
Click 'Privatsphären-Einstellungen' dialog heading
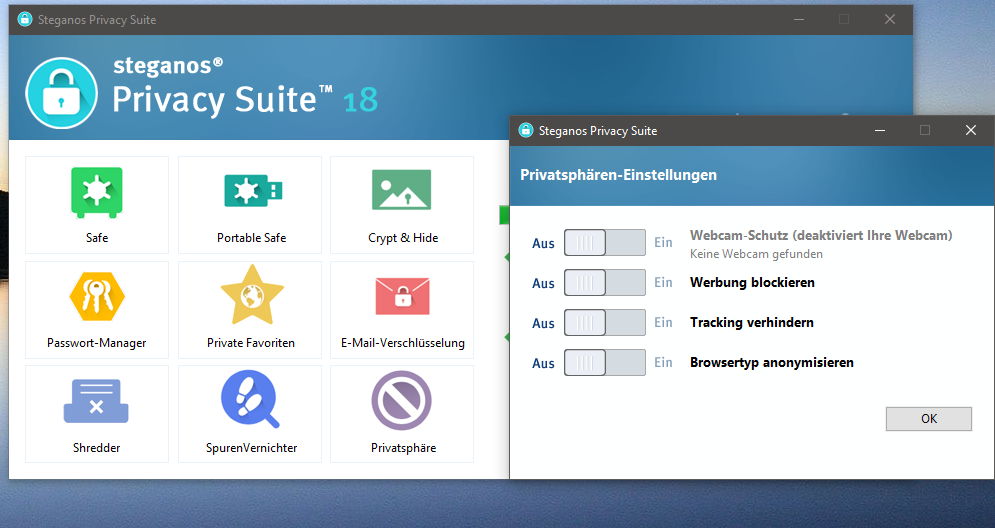click(619, 175)
